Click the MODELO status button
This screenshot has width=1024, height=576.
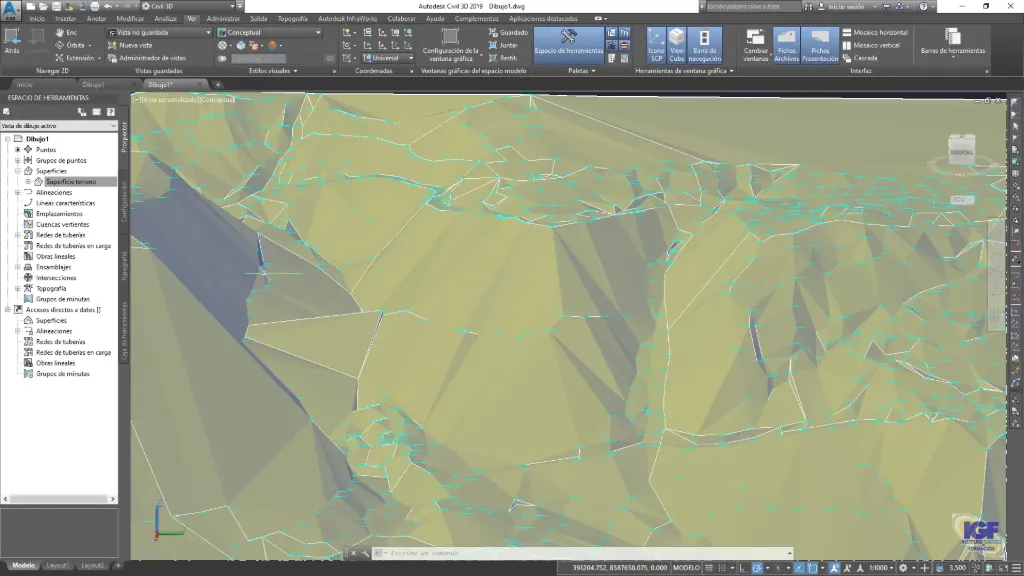click(686, 568)
